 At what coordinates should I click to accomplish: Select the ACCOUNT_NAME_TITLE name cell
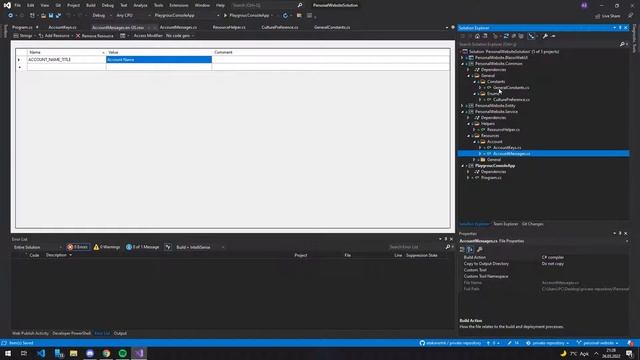[x=66, y=60]
